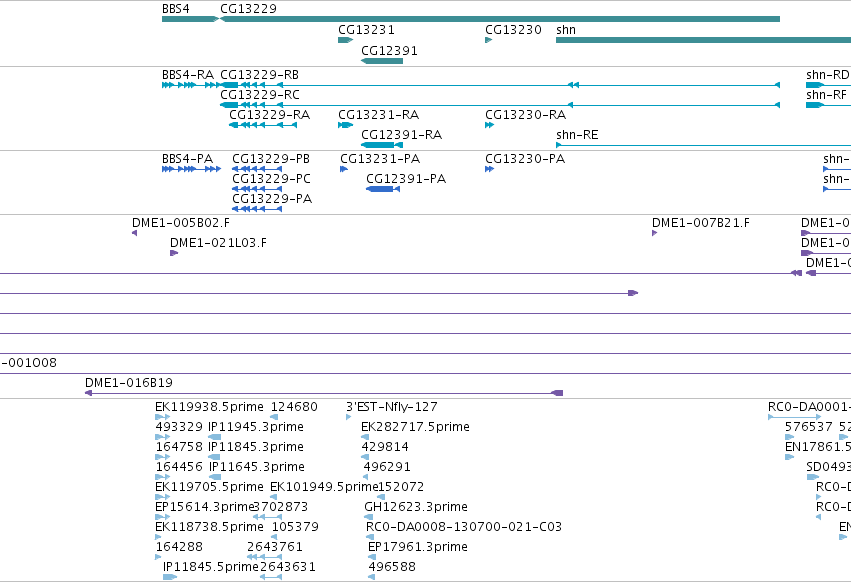The image size is (851, 582).
Task: Select EST 105379
Action: [x=274, y=537]
